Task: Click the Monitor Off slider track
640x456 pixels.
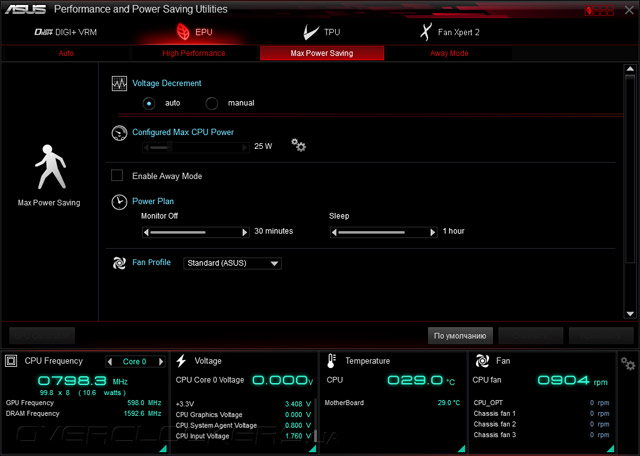Action: [196, 232]
